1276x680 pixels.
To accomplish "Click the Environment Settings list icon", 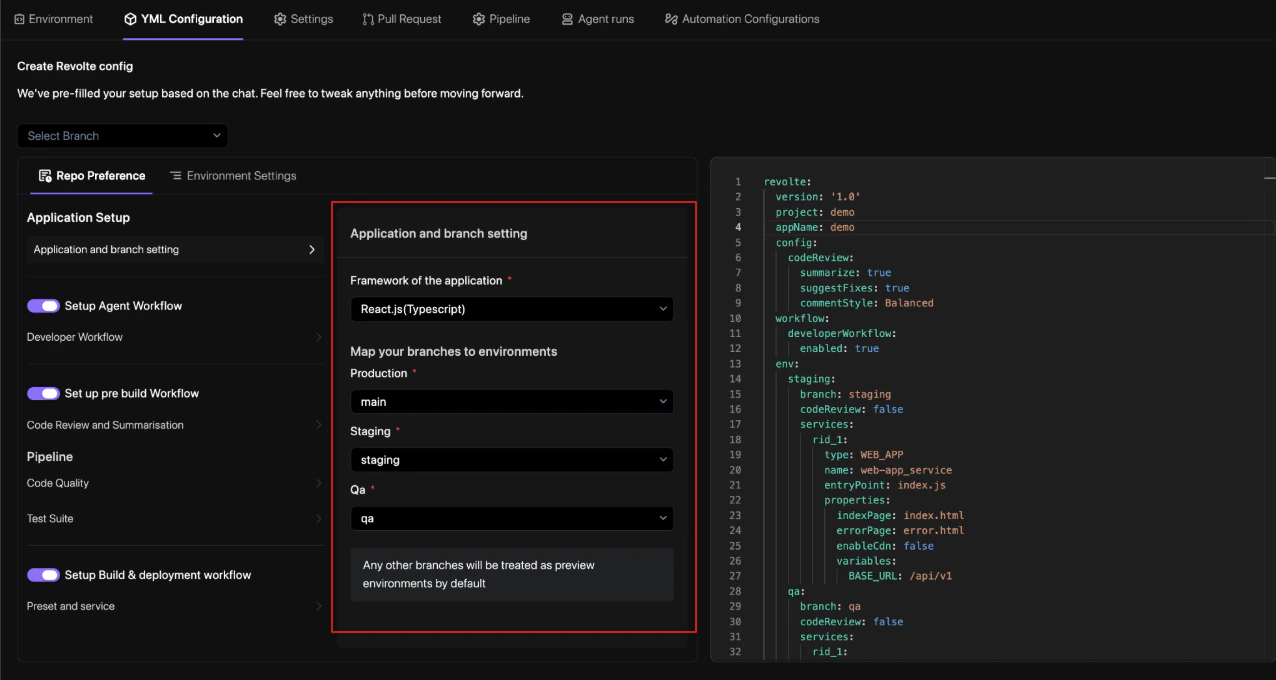I will click(x=175, y=176).
